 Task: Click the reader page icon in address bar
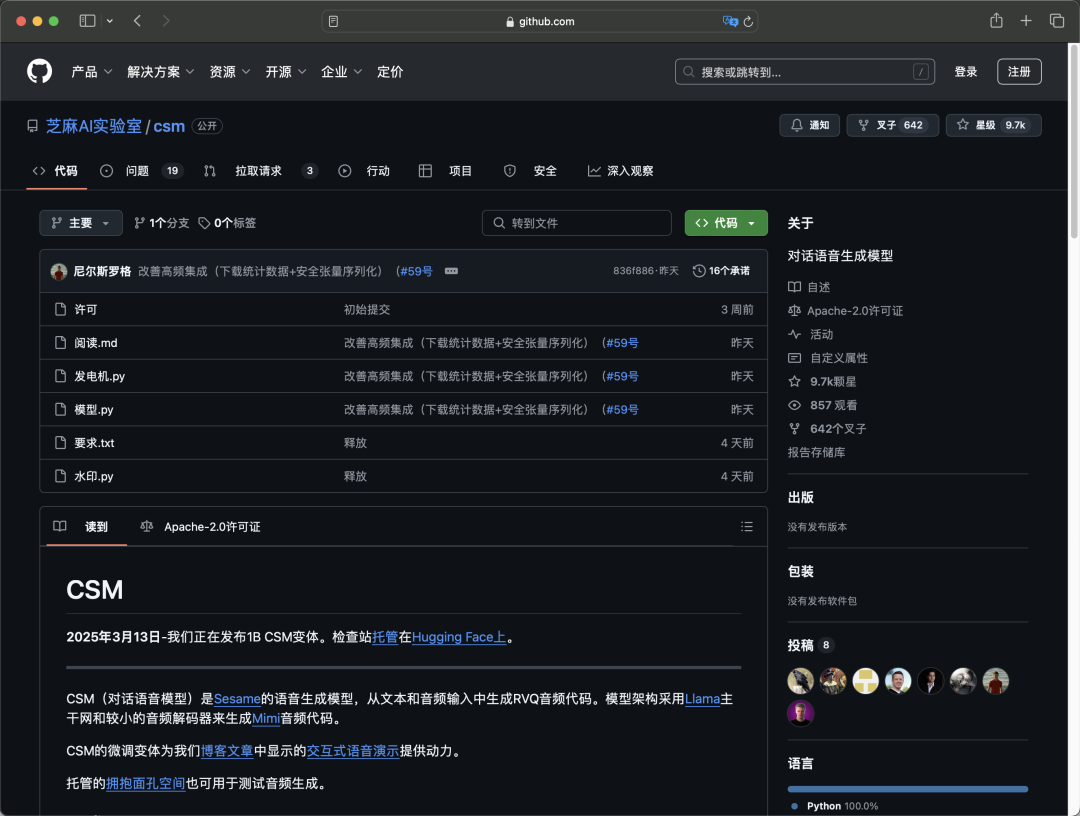pyautogui.click(x=333, y=21)
